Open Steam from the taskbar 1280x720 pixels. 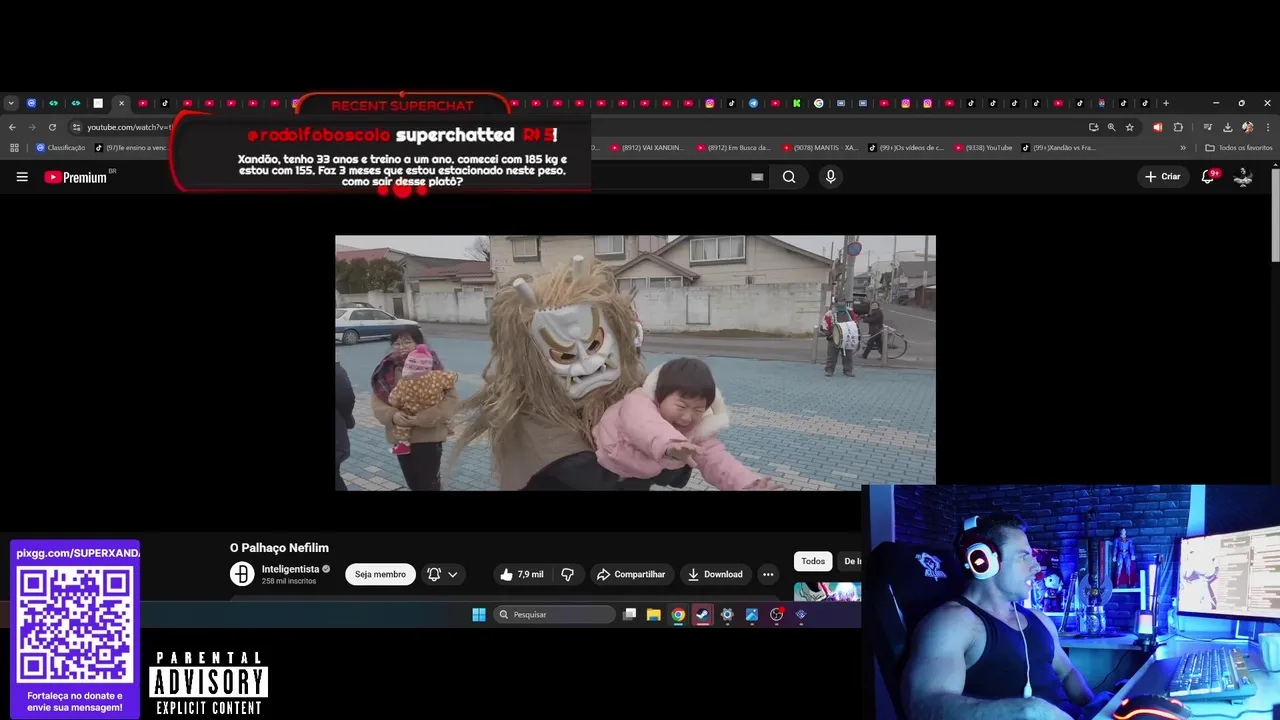[x=703, y=615]
